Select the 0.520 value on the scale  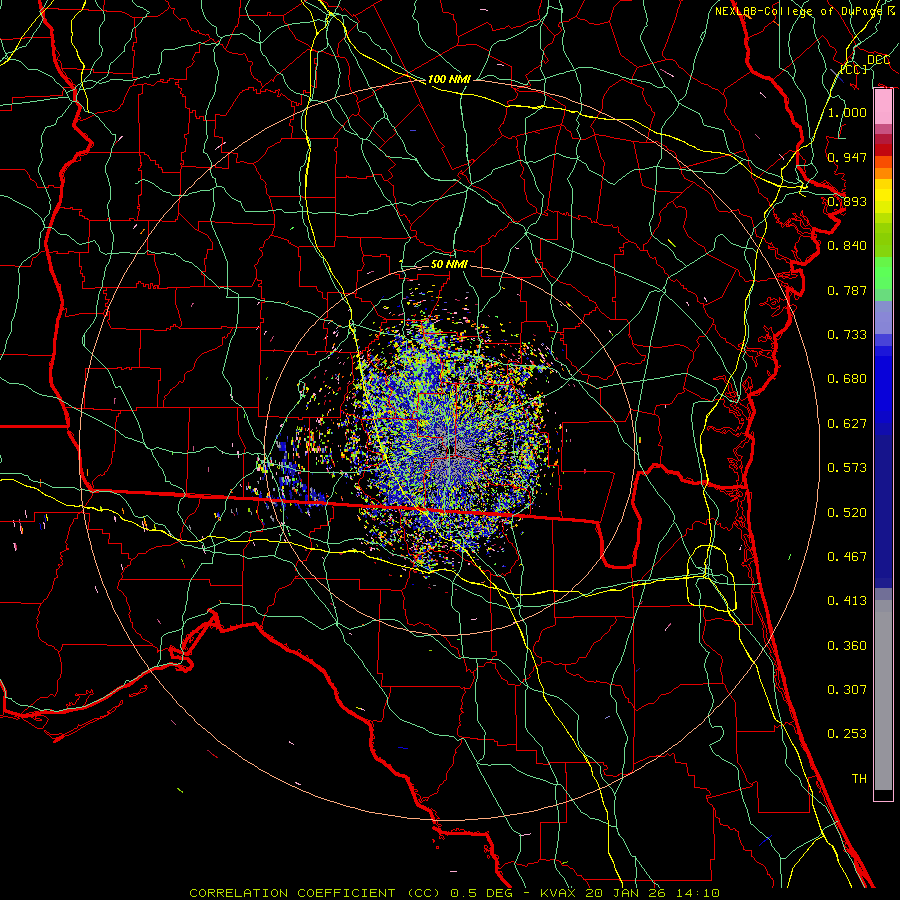(847, 513)
